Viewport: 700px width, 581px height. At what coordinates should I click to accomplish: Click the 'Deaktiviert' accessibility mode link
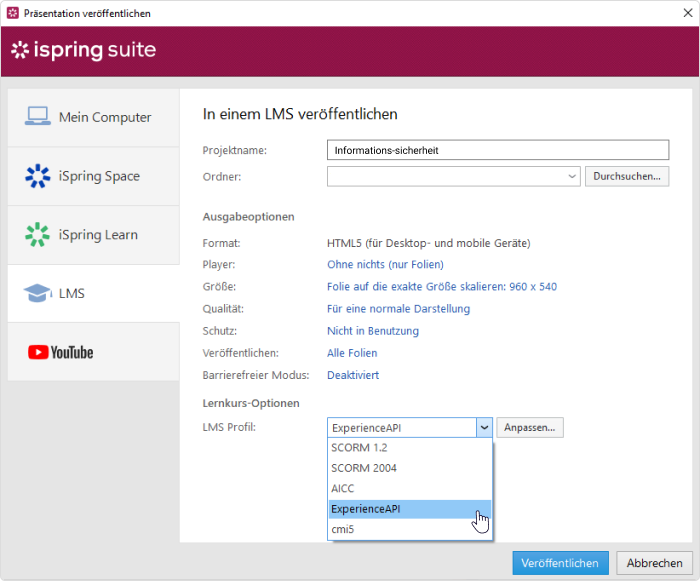click(x=353, y=375)
